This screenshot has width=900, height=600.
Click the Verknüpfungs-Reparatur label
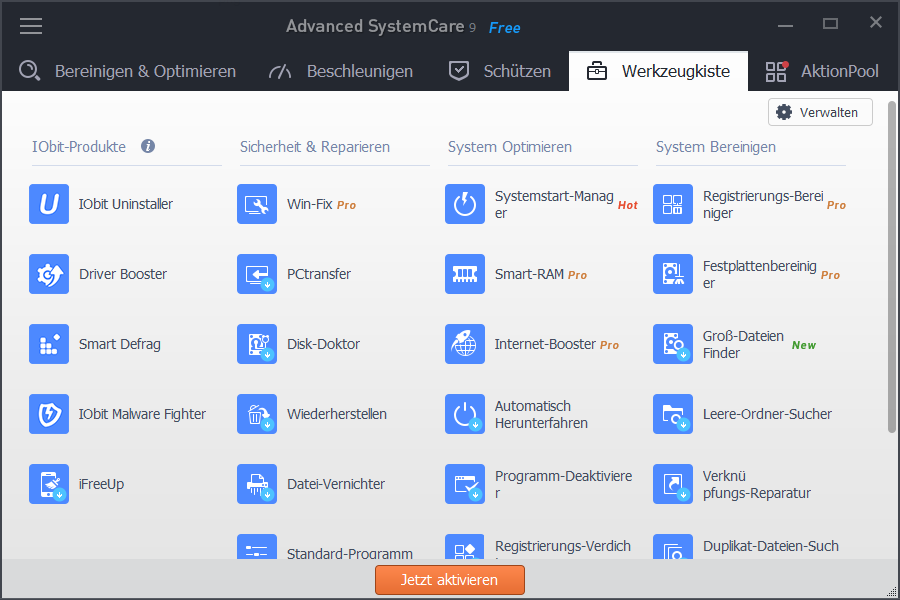[757, 485]
